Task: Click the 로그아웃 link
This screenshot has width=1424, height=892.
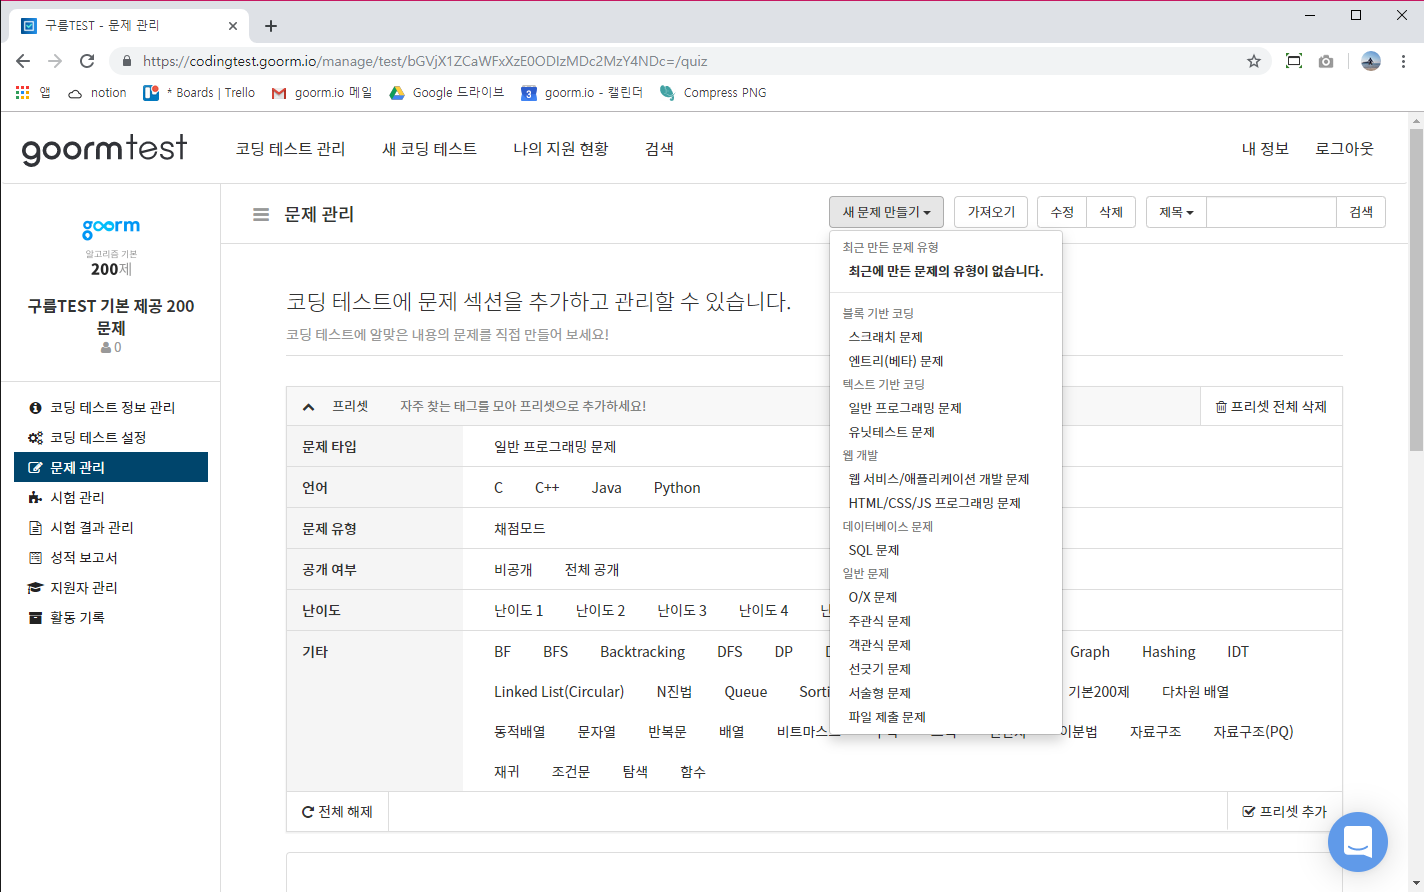Action: click(x=1345, y=148)
